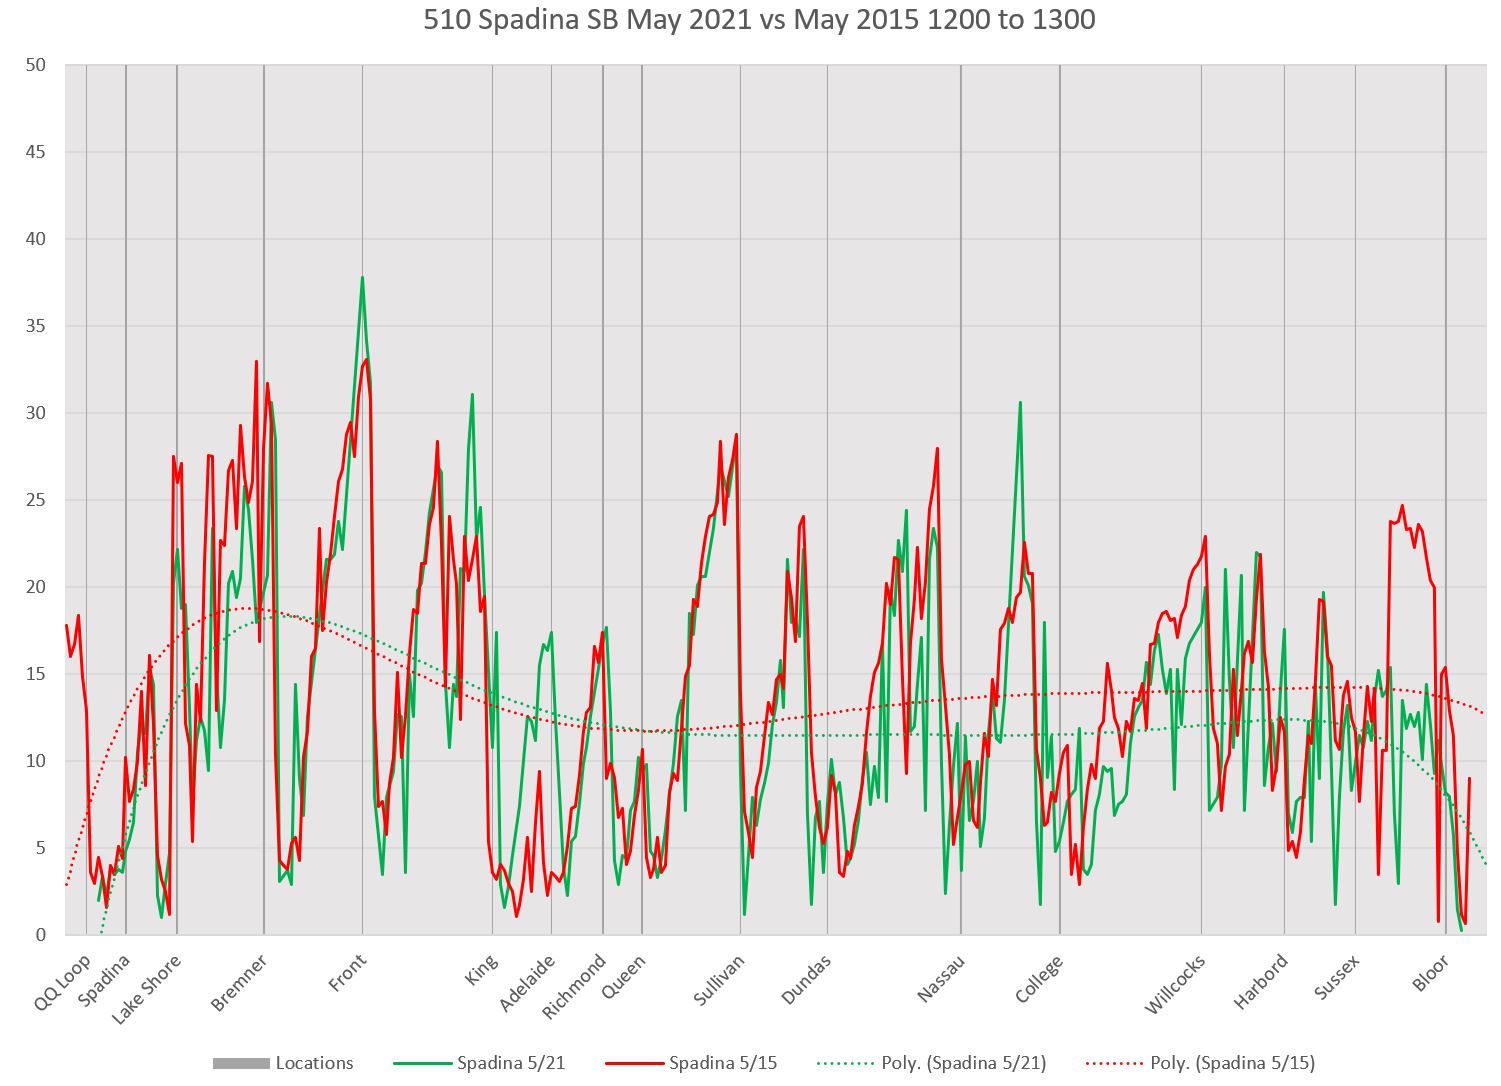This screenshot has width=1501, height=1086.
Task: Click the King axis label
Action: (482, 971)
